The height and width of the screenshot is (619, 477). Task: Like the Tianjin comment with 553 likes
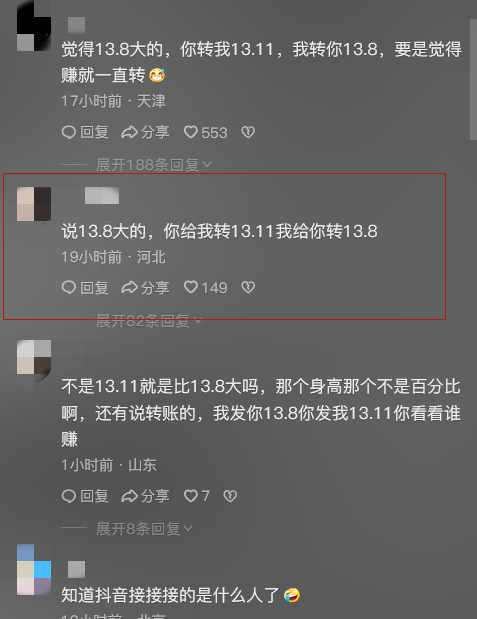point(206,132)
